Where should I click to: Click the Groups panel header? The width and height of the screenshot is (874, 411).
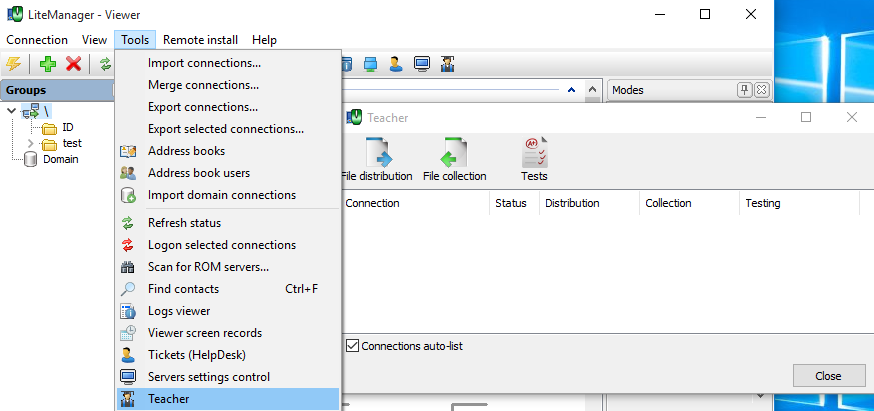[x=59, y=90]
